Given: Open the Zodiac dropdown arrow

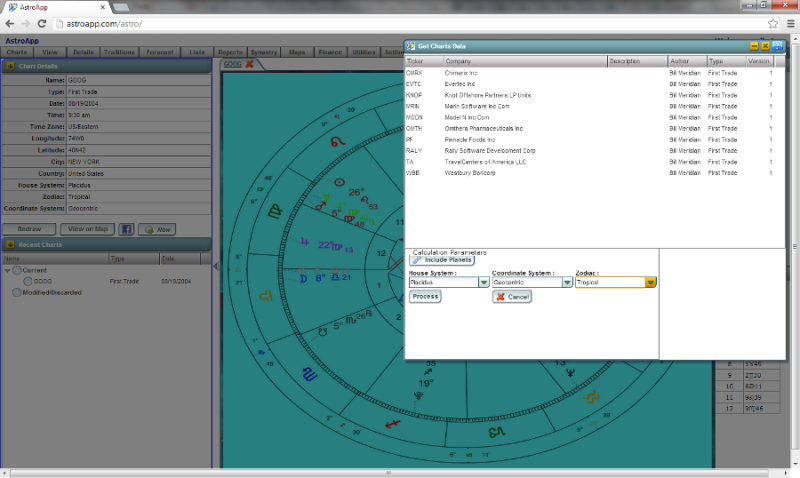Looking at the screenshot, I should [x=650, y=282].
